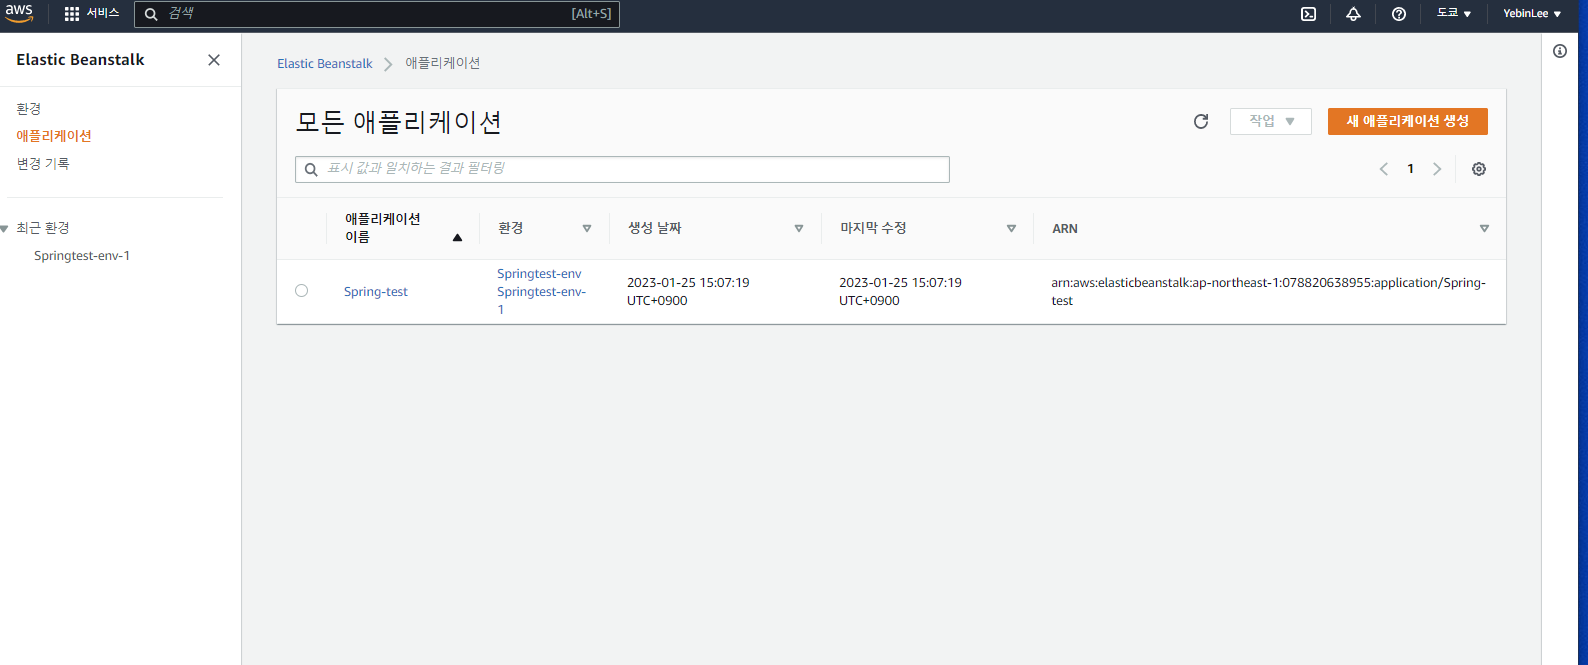Click the Elastic Beanstalk breadcrumb link
Image resolution: width=1588 pixels, height=665 pixels.
pos(325,63)
